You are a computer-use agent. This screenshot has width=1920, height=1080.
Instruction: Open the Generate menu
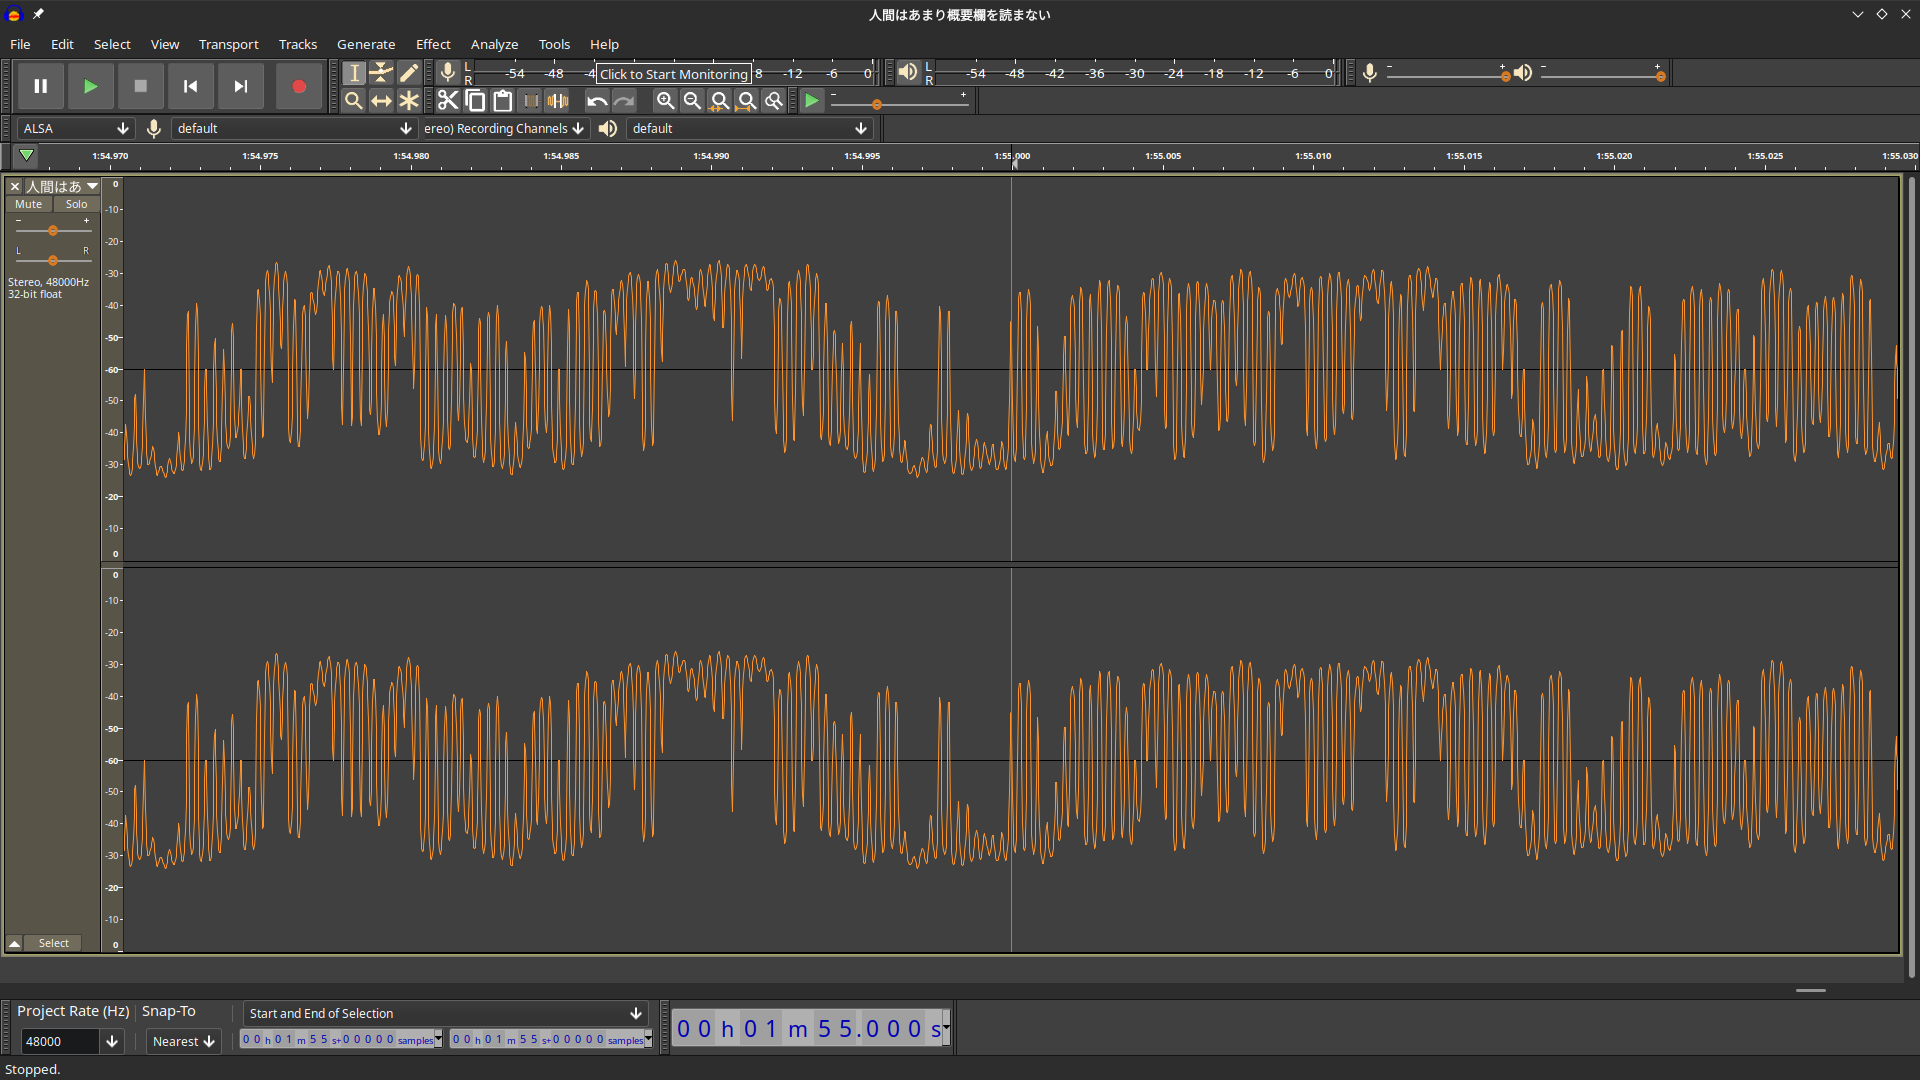pos(366,44)
